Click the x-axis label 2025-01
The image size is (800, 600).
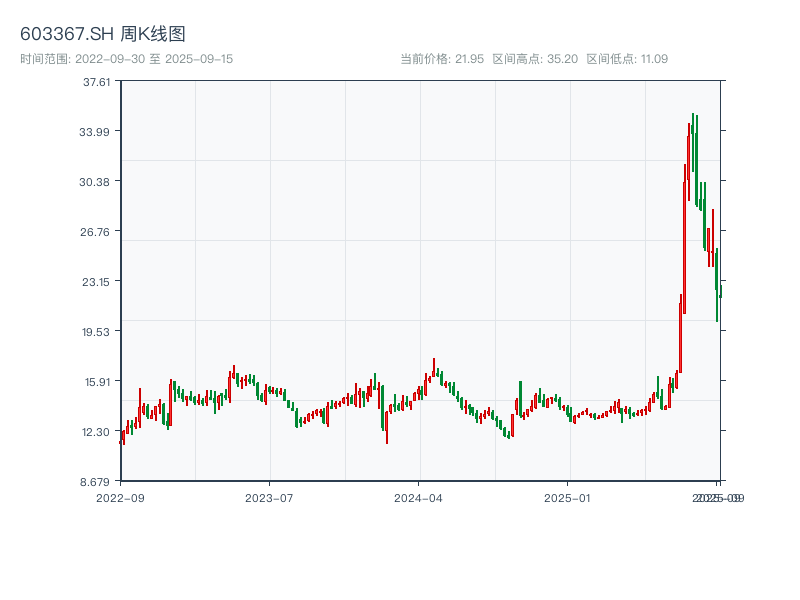tap(567, 498)
